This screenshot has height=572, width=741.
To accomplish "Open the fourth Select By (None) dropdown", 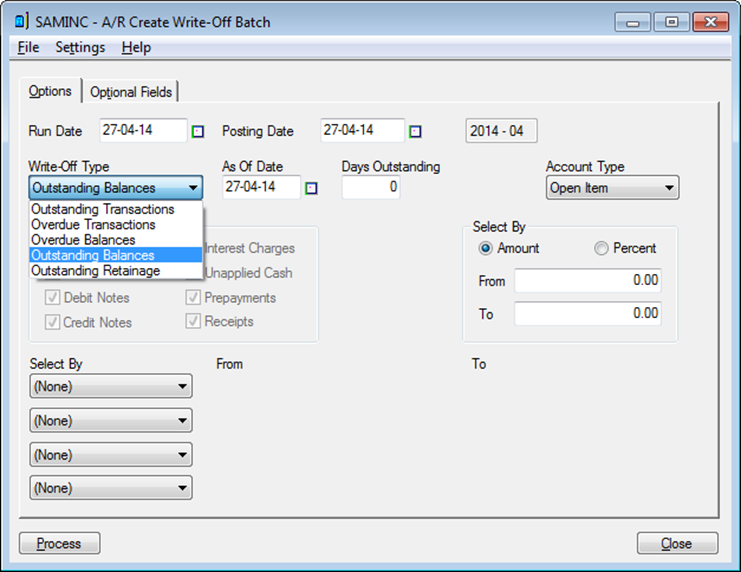I will (111, 487).
